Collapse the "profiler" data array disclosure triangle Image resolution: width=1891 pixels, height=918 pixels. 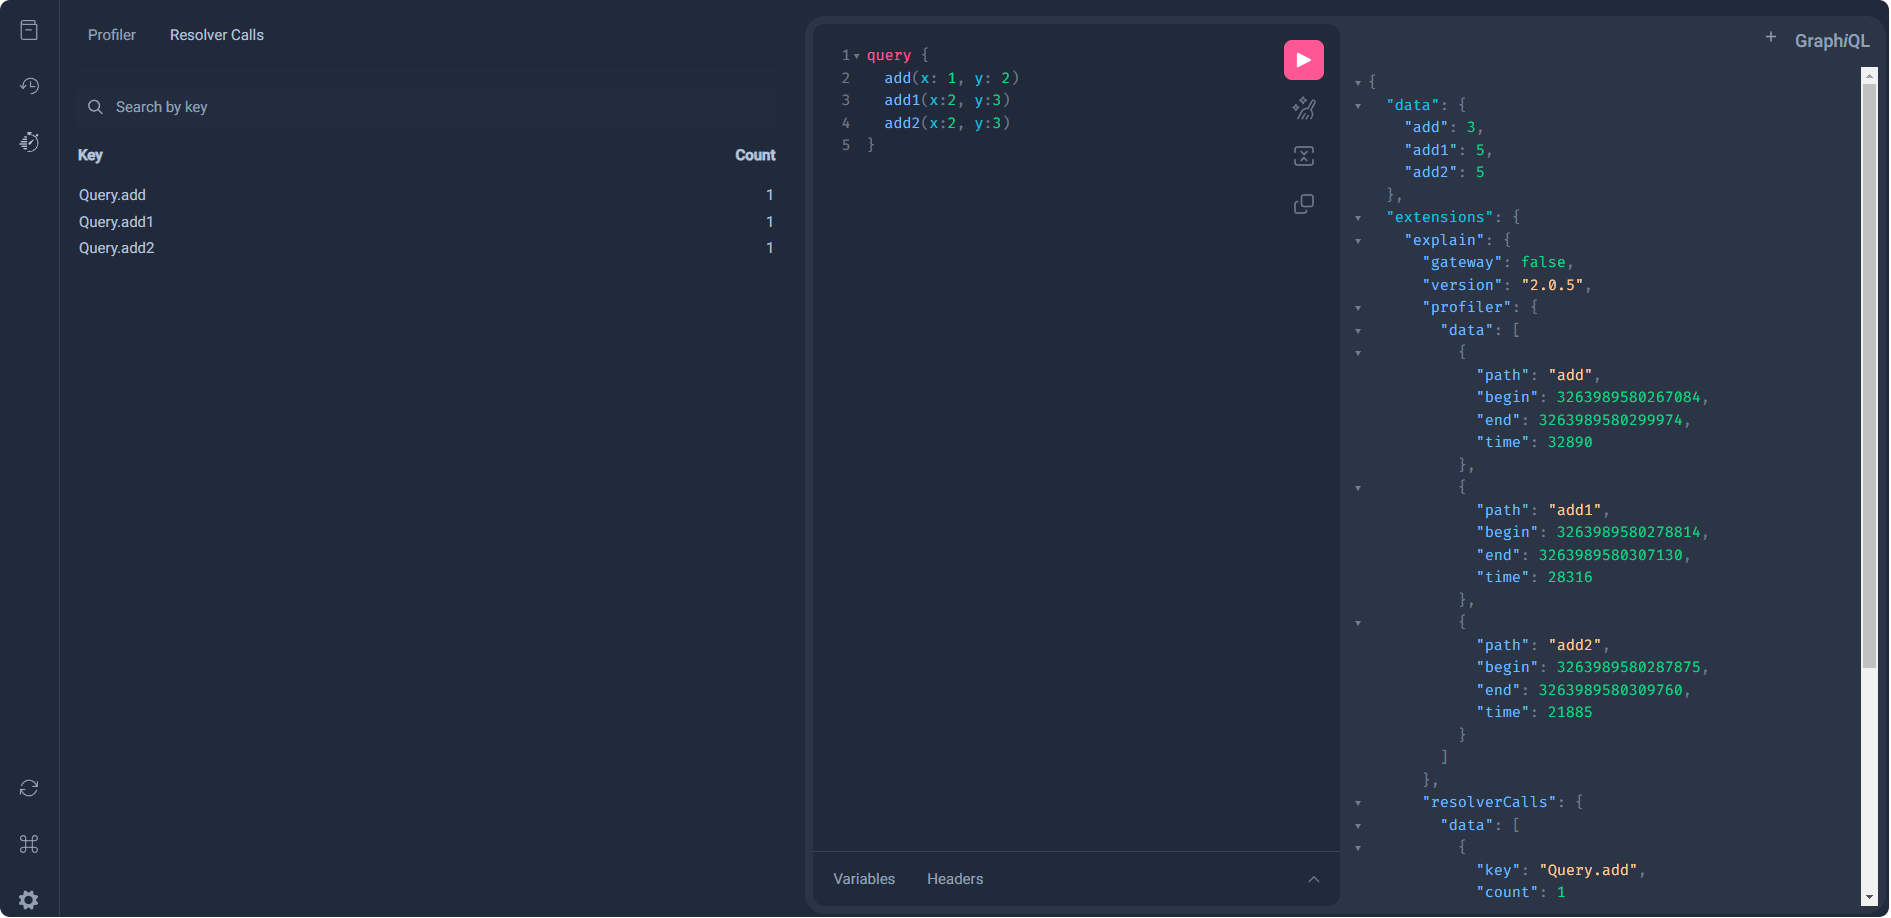(x=1357, y=331)
